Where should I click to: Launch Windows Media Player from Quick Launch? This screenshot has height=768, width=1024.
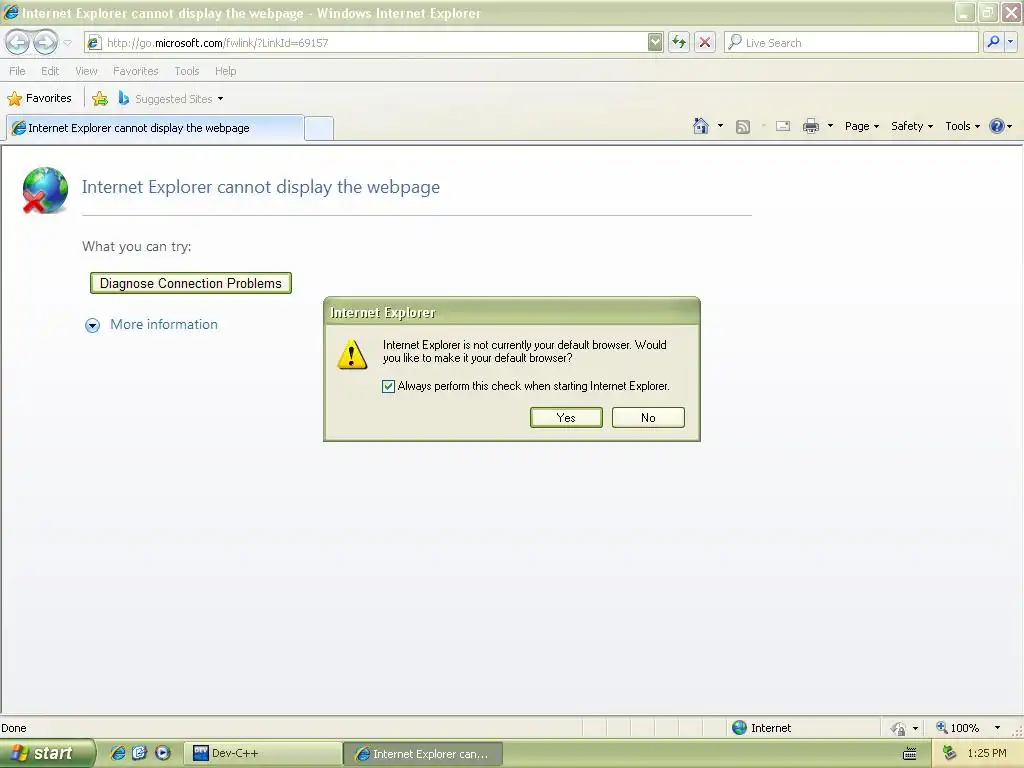[x=163, y=753]
